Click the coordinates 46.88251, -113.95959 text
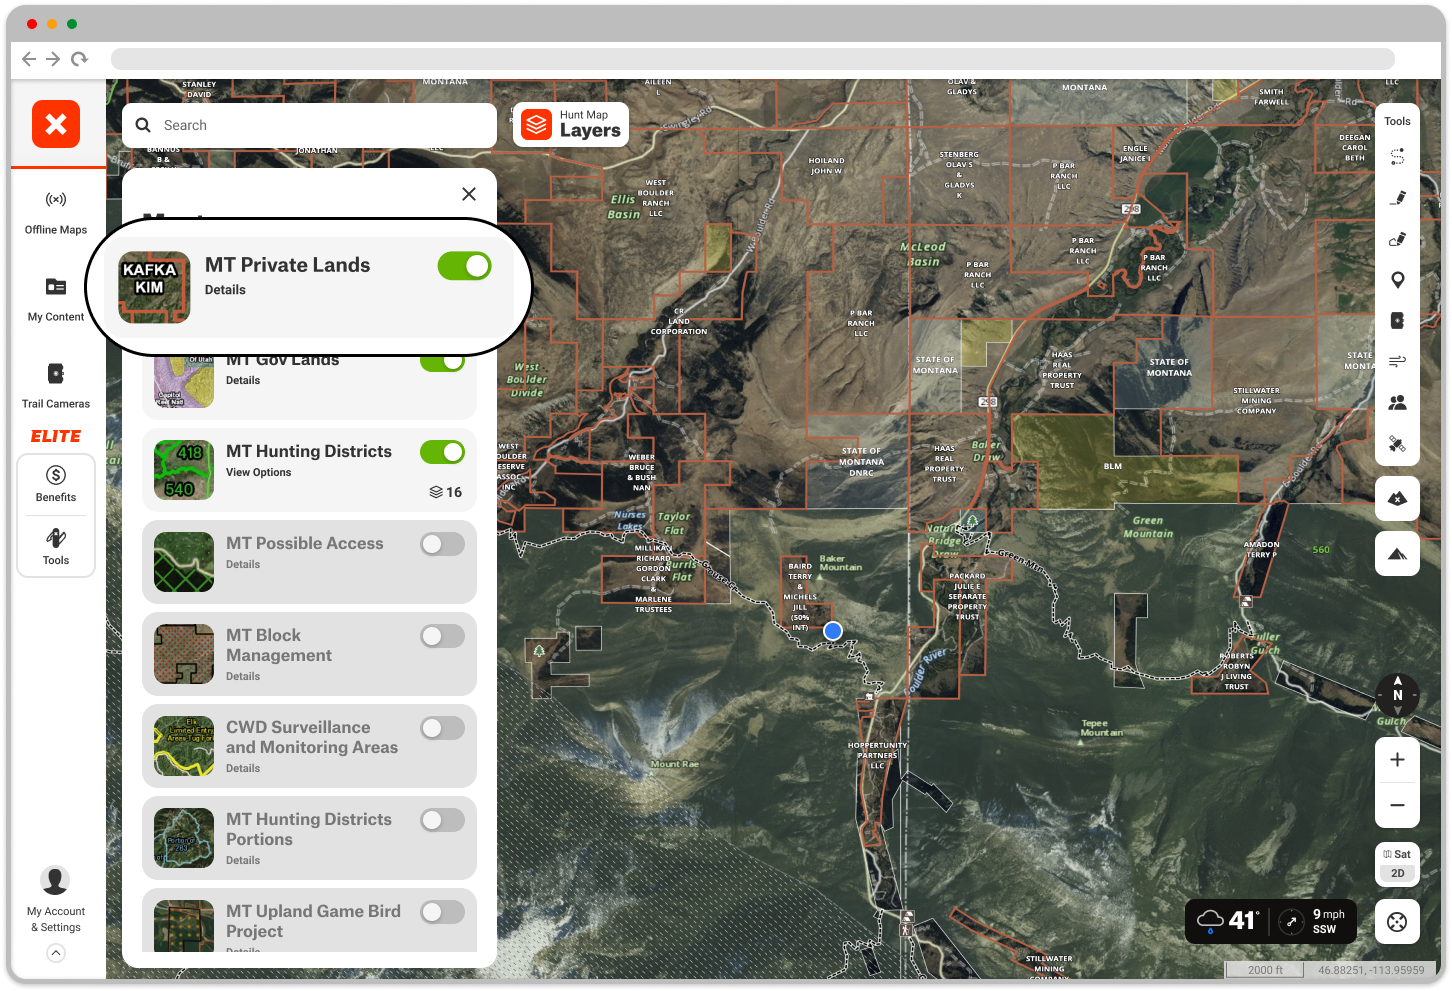Screen dimensions: 1452x991 1371,970
